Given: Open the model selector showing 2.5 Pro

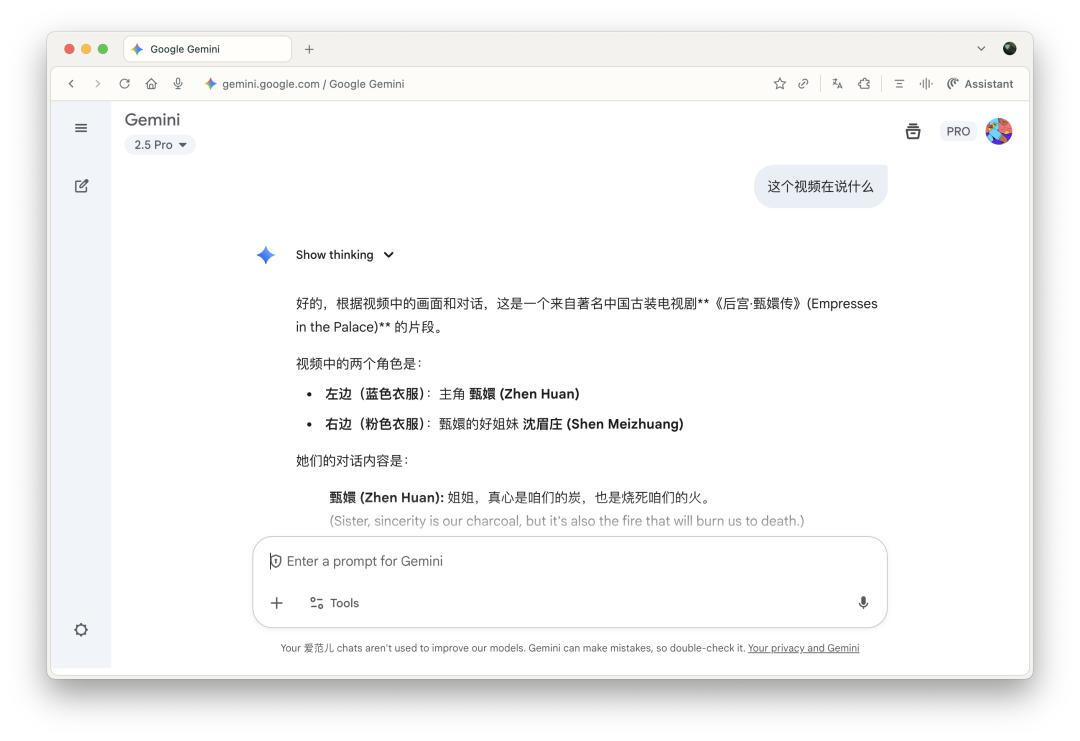Looking at the screenshot, I should point(160,145).
